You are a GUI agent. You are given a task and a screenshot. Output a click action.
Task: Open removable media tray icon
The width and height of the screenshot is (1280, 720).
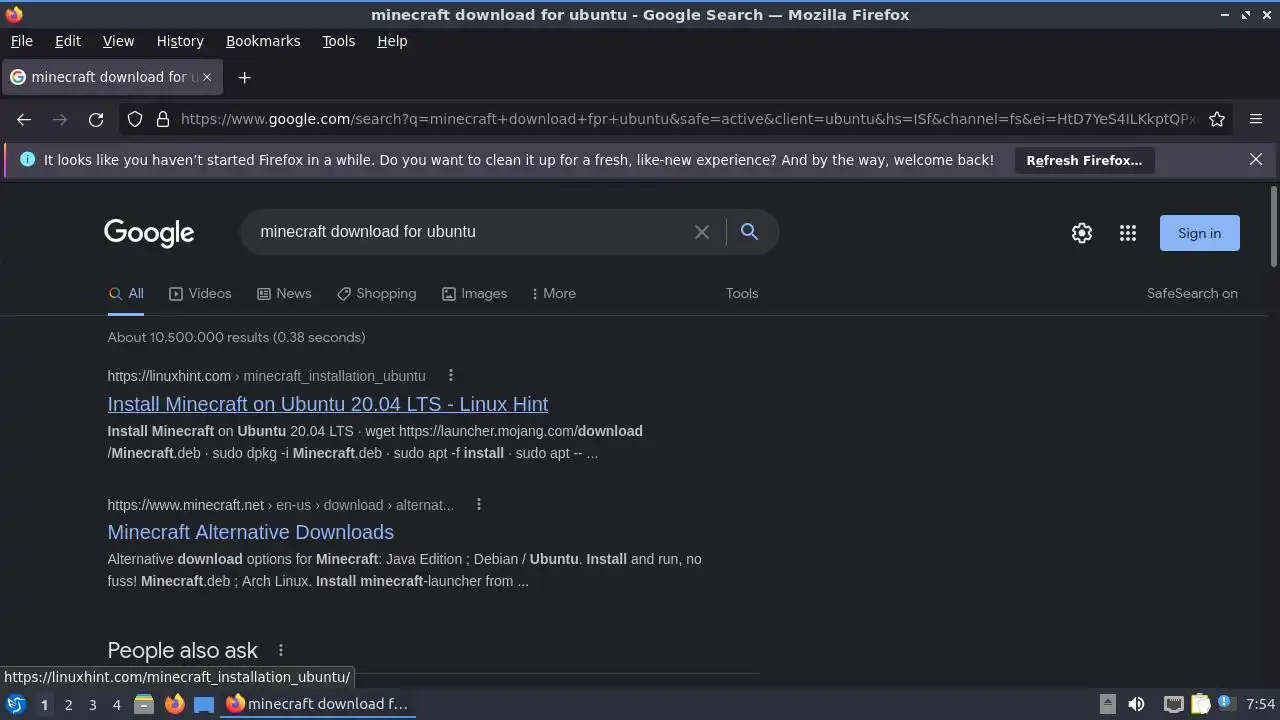(x=1108, y=704)
